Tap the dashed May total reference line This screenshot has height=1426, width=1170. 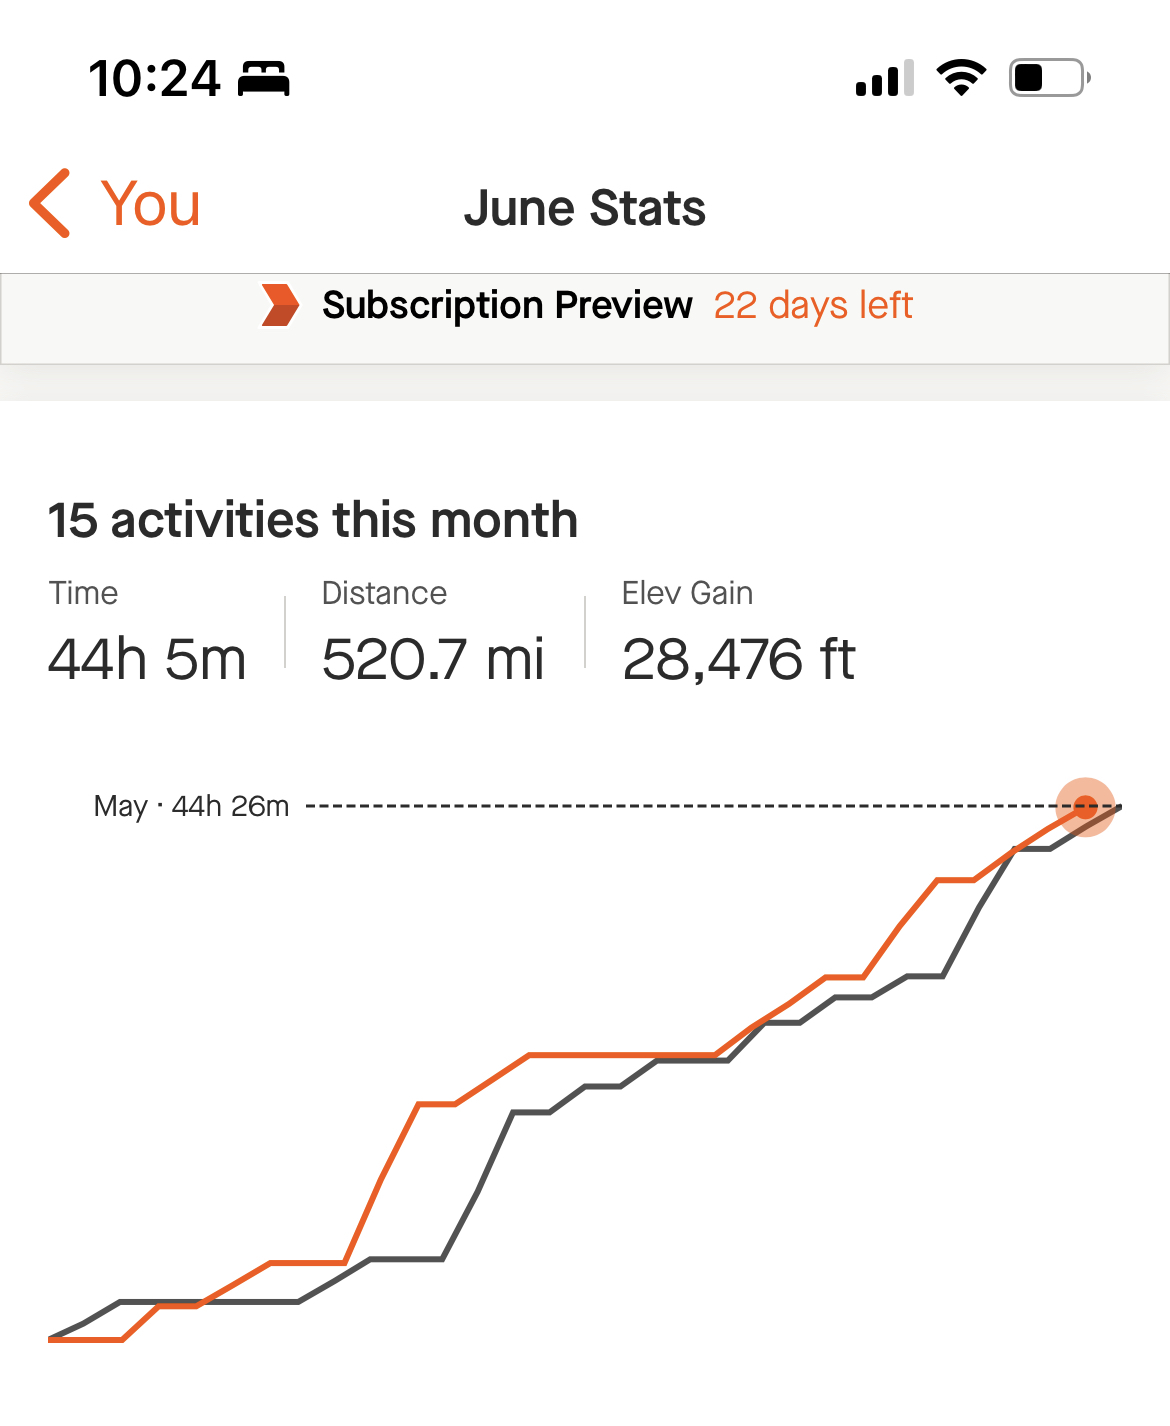click(680, 806)
